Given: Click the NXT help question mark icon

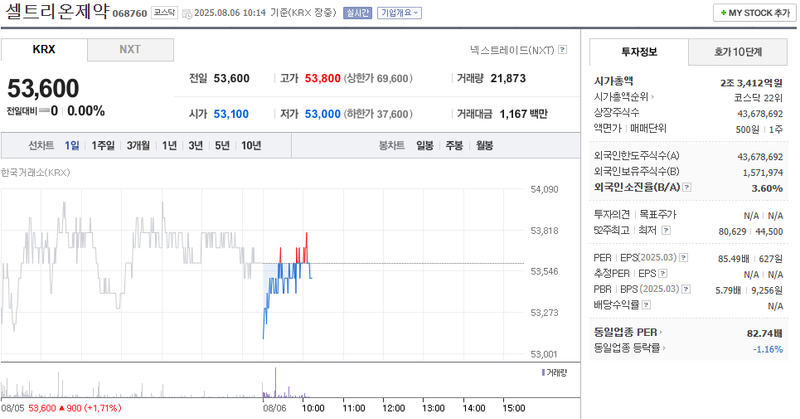Looking at the screenshot, I should [x=562, y=50].
